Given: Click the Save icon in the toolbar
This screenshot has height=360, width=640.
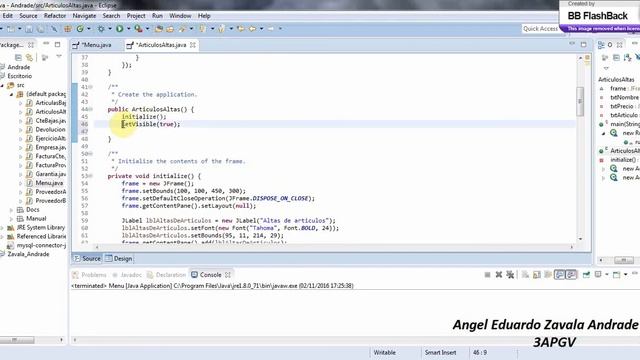Looking at the screenshot, I should click(29, 29).
